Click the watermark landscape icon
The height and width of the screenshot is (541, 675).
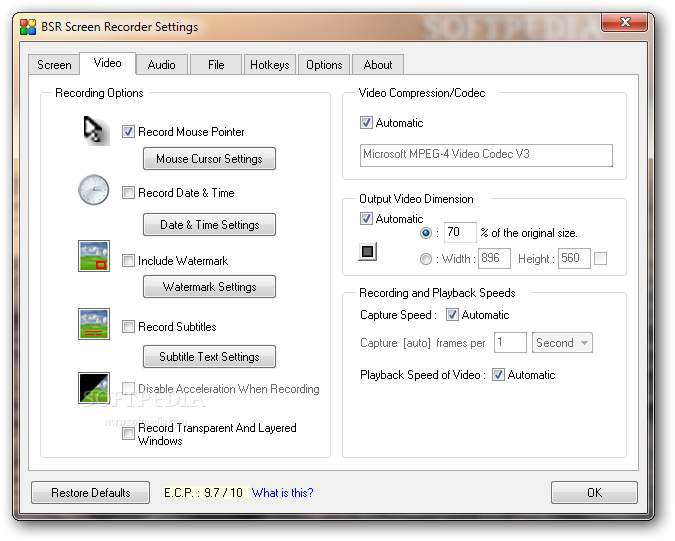(x=94, y=256)
